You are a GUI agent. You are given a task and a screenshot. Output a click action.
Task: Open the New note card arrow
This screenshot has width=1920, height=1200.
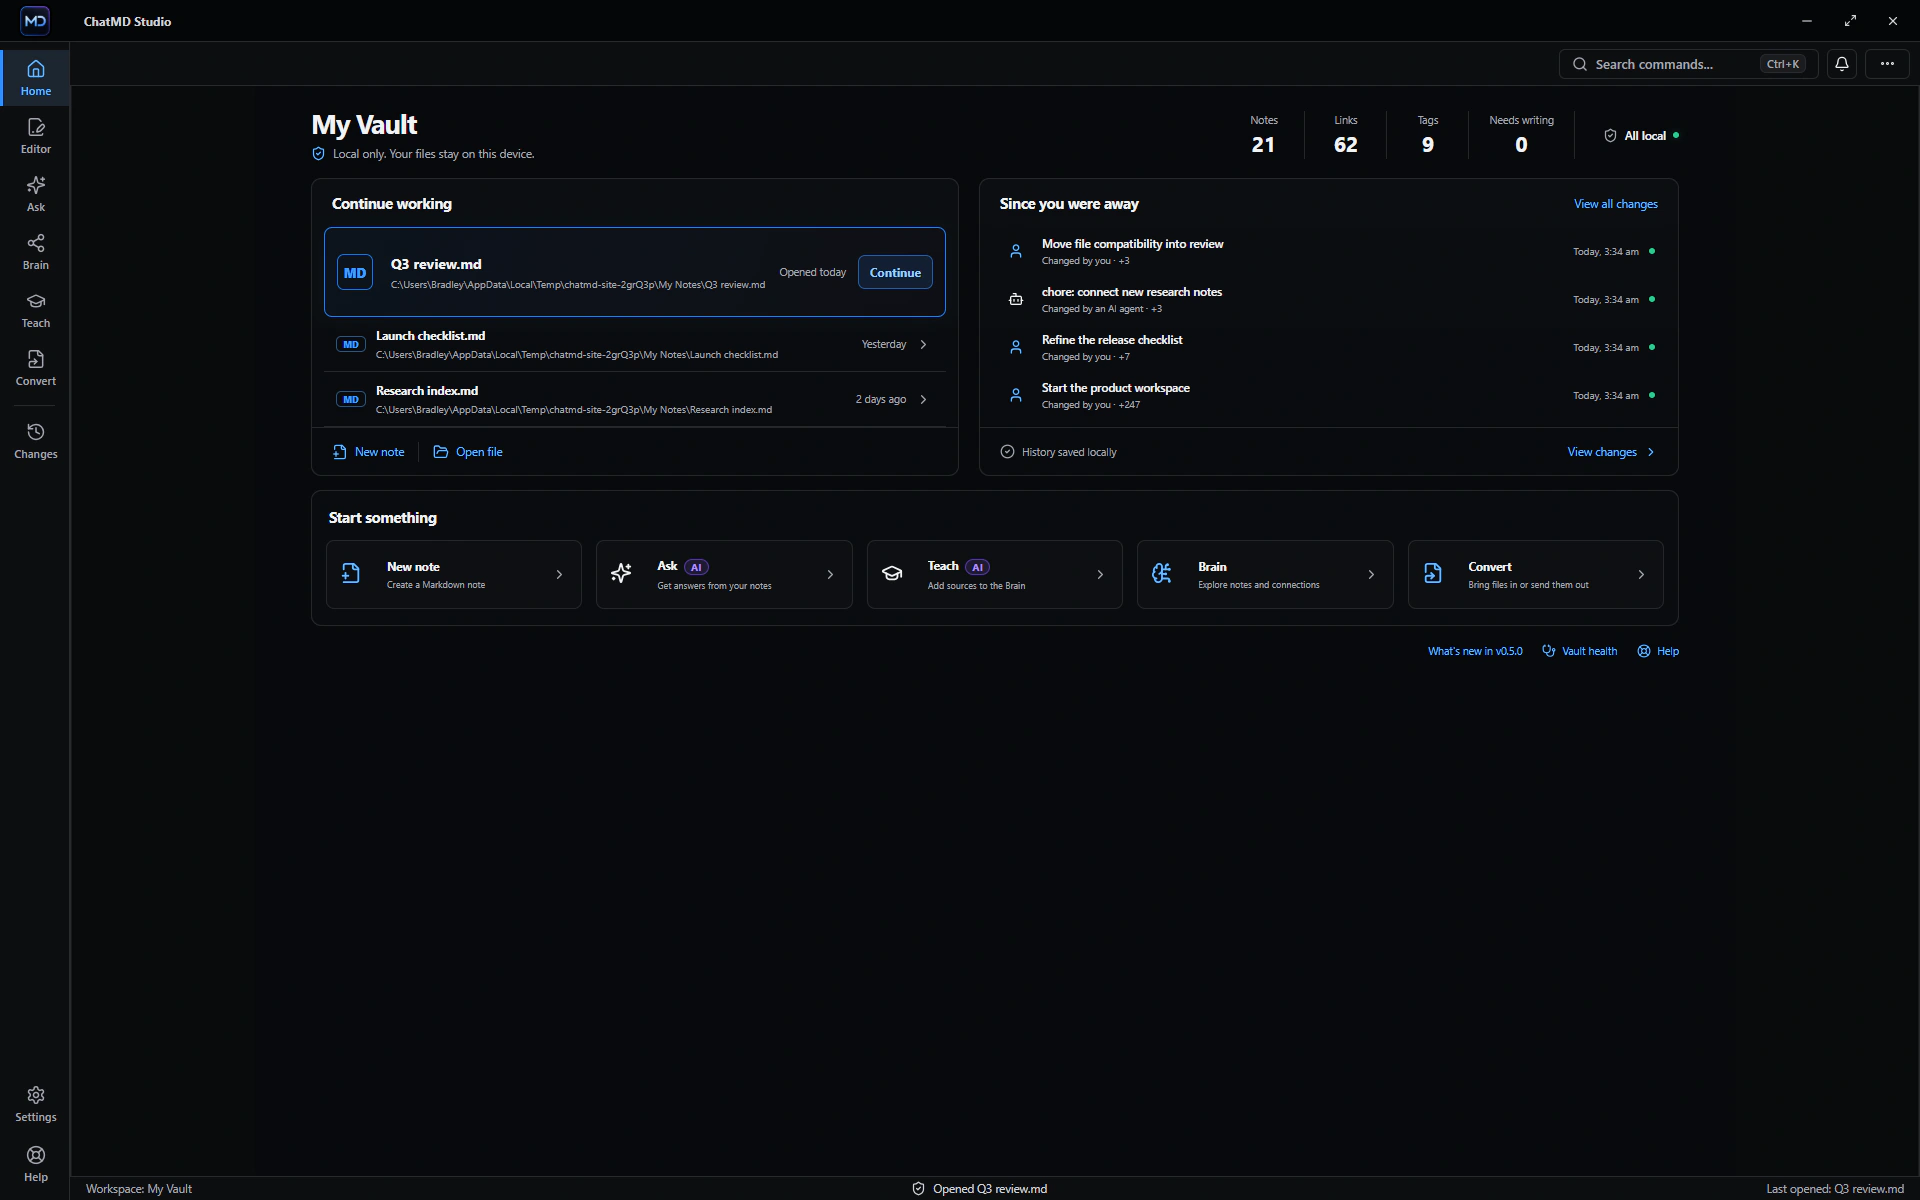(x=559, y=574)
